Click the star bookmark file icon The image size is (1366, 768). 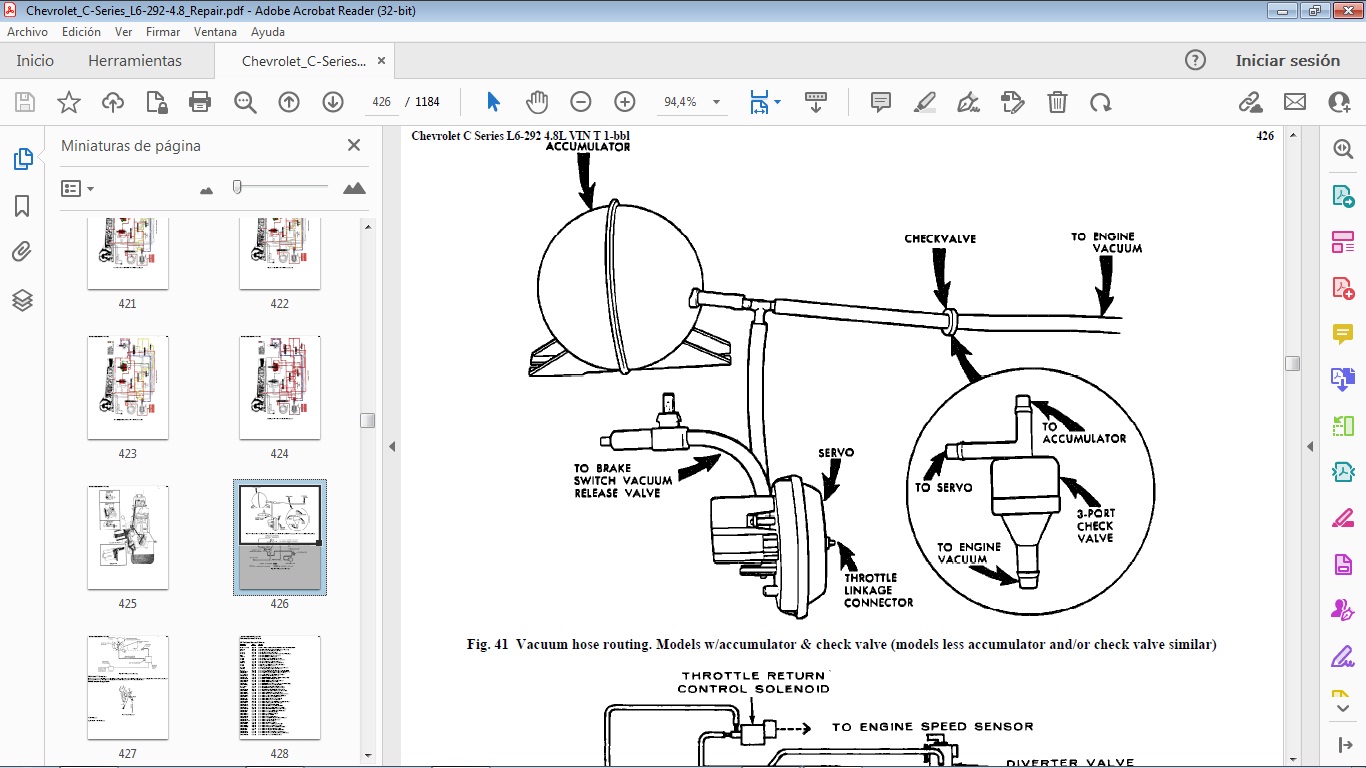(x=69, y=102)
